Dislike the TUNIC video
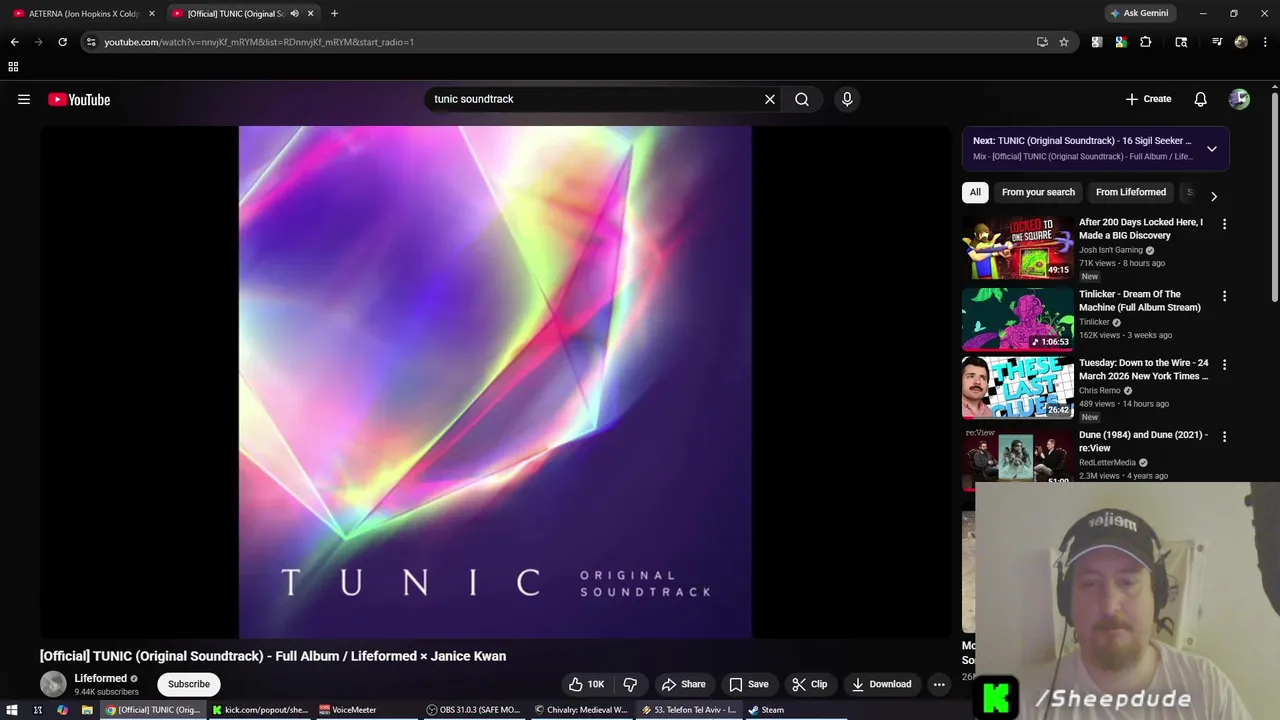Viewport: 1280px width, 720px height. (x=630, y=684)
